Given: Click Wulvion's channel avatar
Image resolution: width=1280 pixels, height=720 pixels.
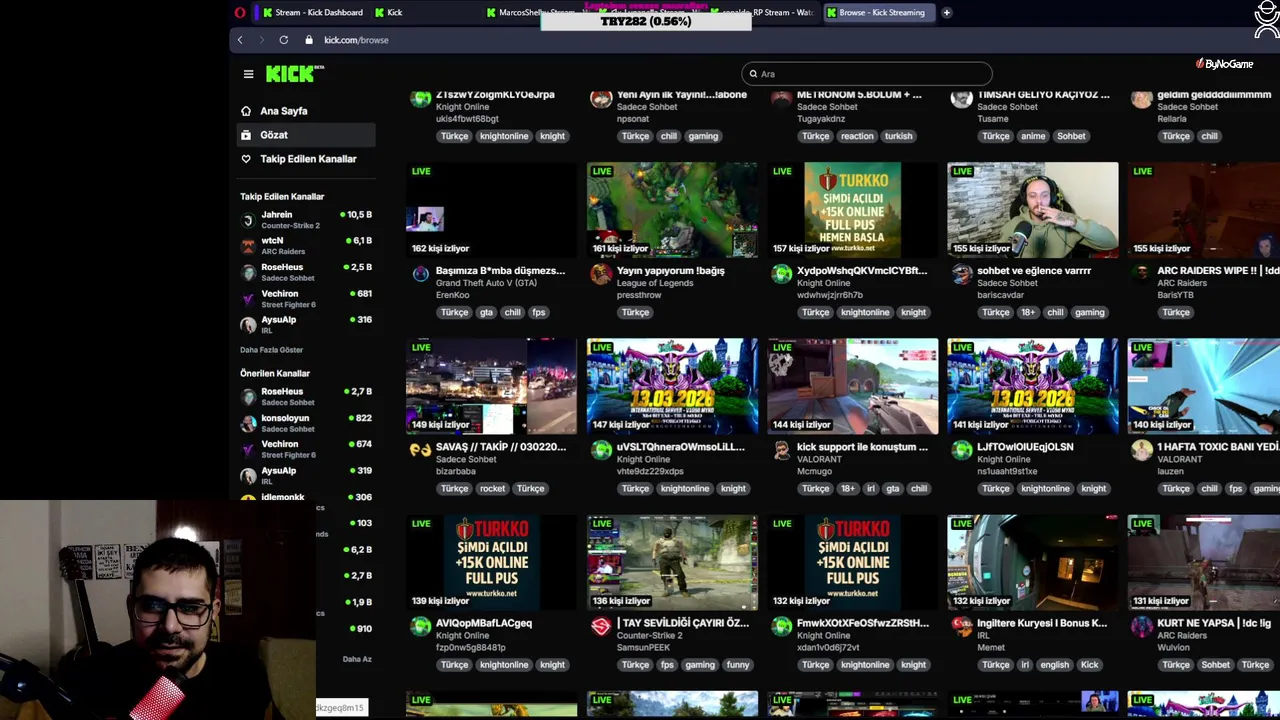Looking at the screenshot, I should pyautogui.click(x=1141, y=626).
